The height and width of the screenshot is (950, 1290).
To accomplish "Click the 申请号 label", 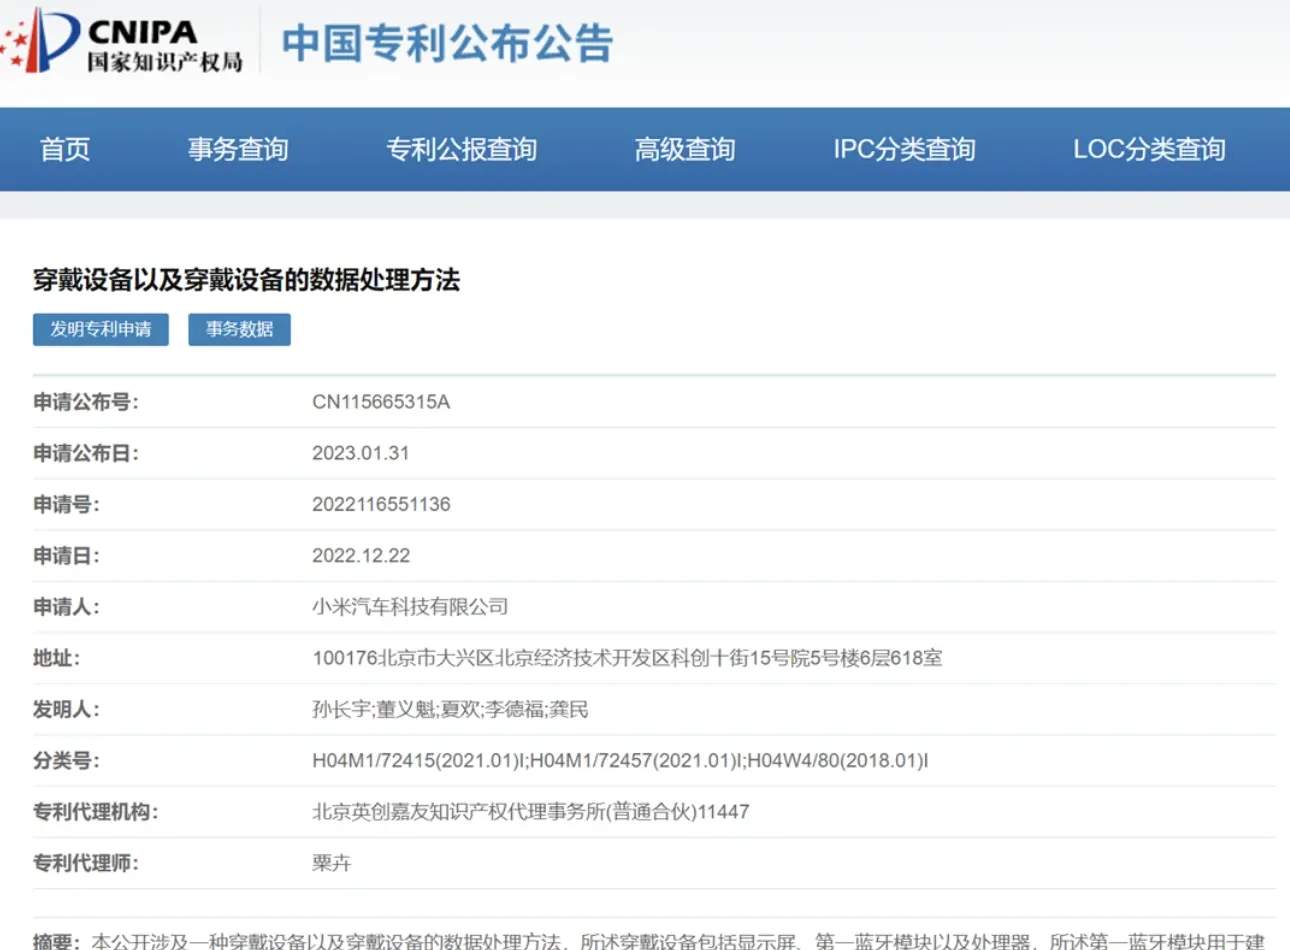I will [x=66, y=504].
